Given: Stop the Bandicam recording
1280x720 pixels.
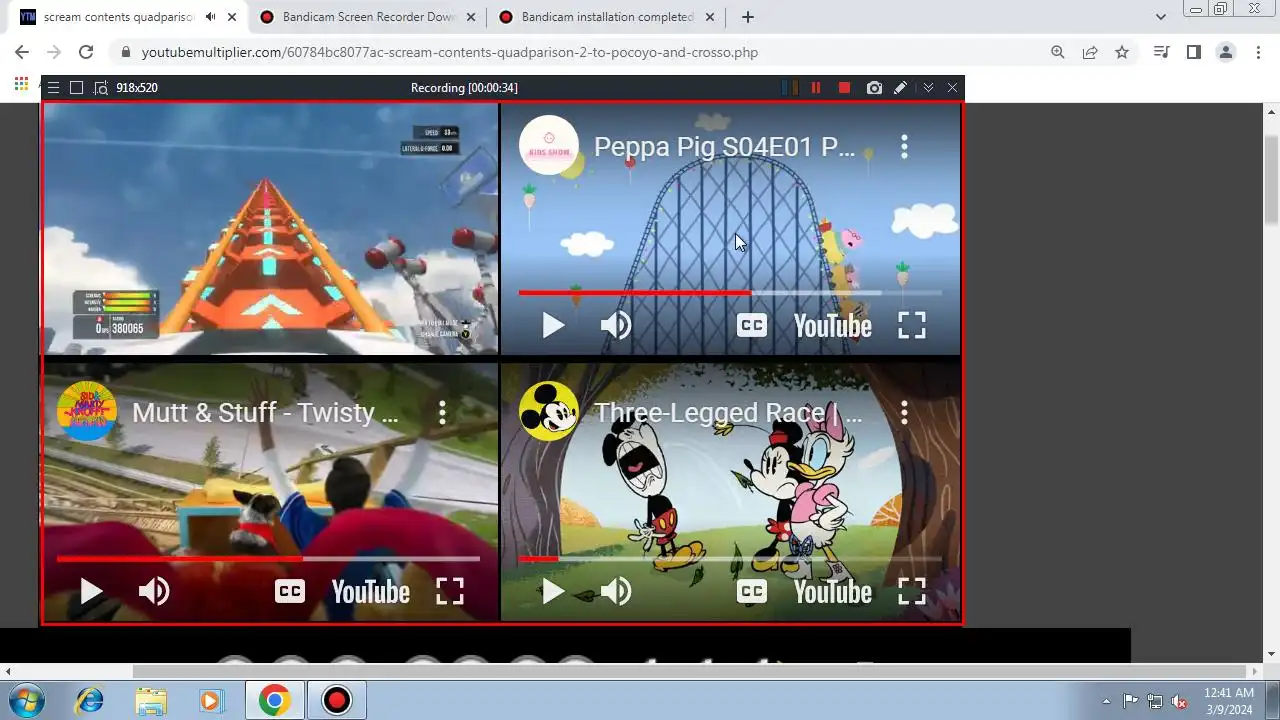Looking at the screenshot, I should (844, 88).
